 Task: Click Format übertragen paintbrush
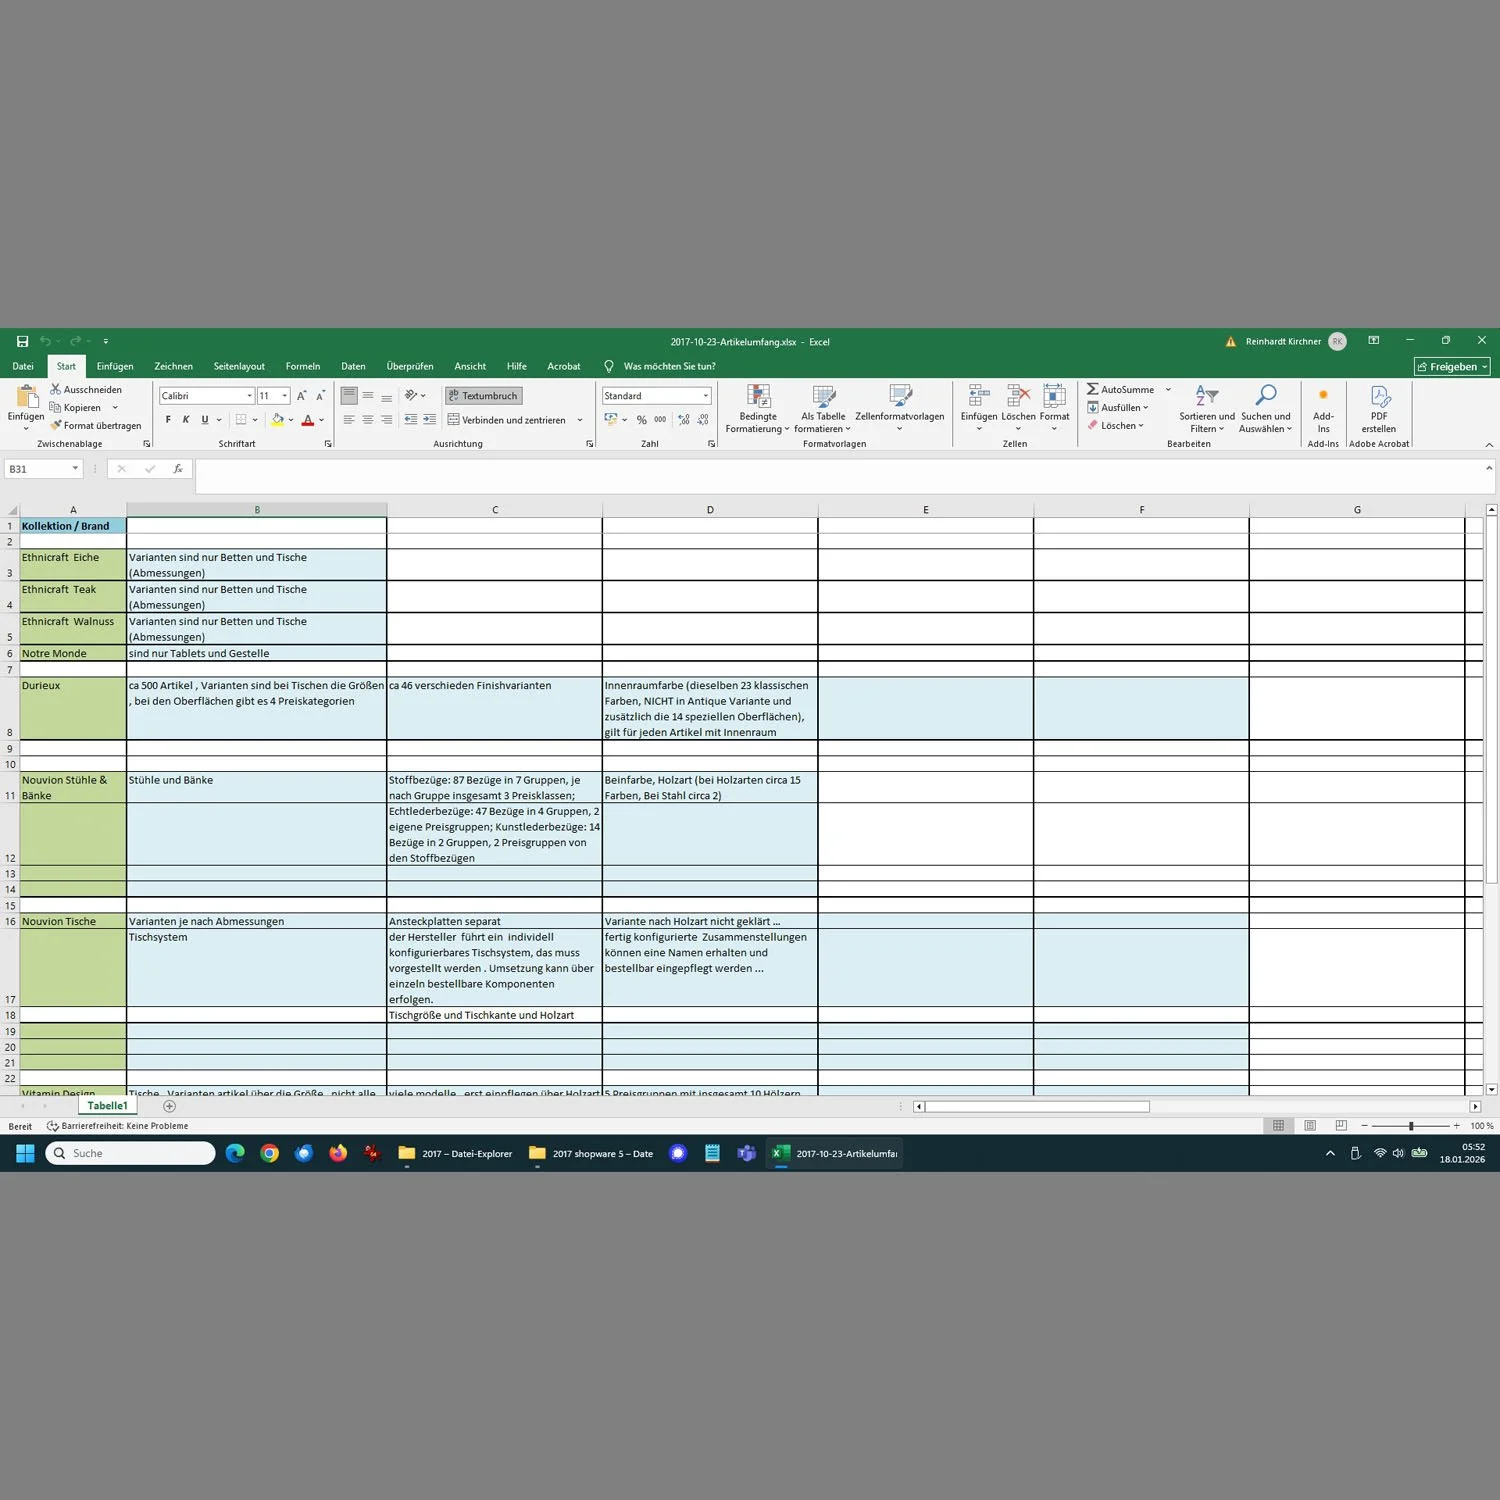(96, 425)
